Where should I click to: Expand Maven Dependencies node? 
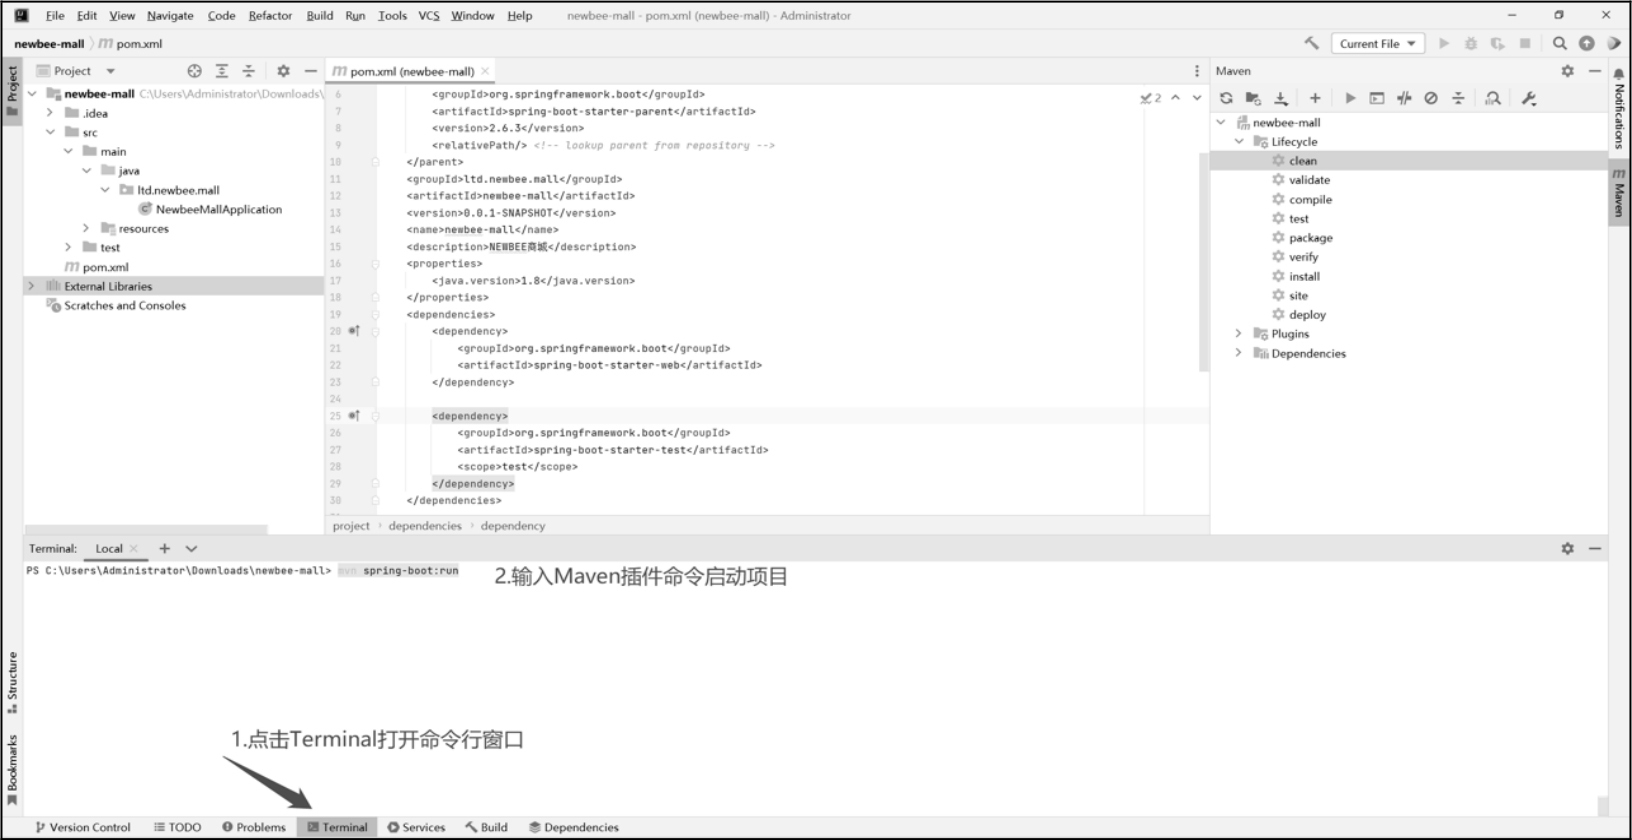pos(1239,353)
